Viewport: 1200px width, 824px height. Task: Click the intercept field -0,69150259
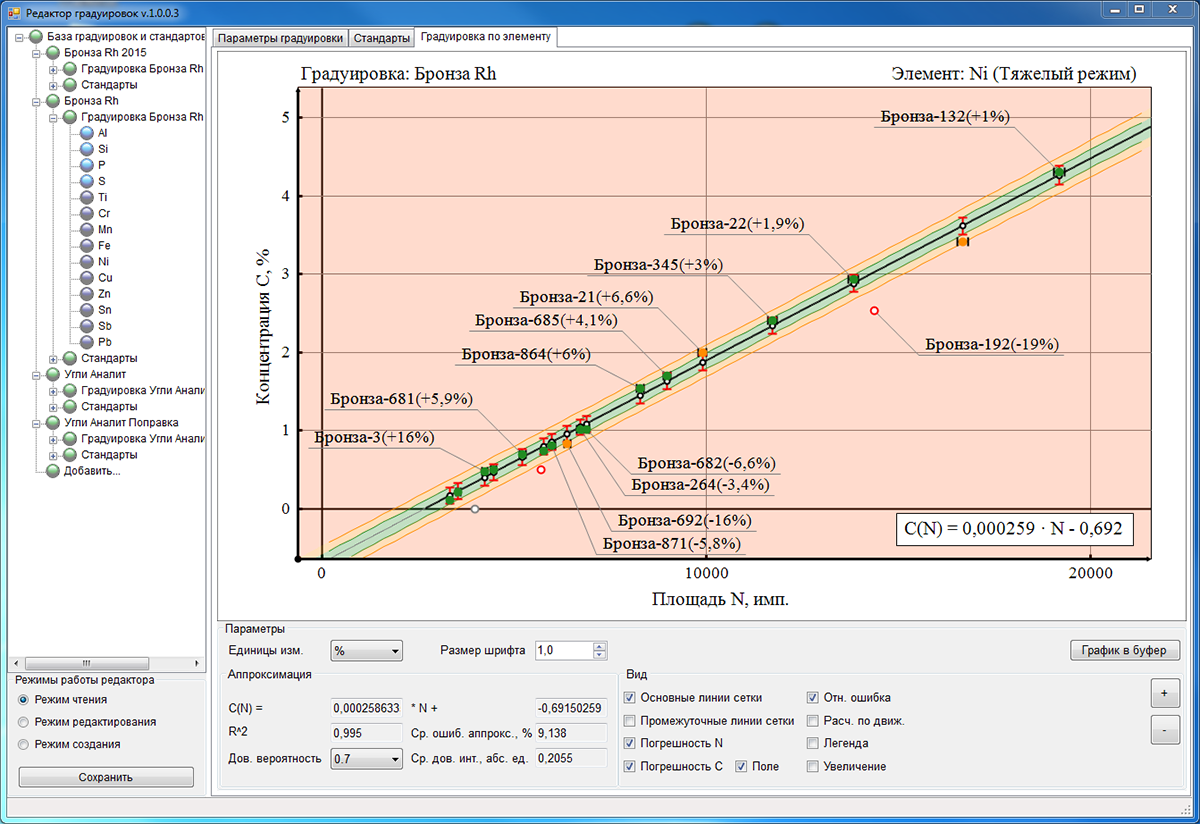(x=572, y=708)
